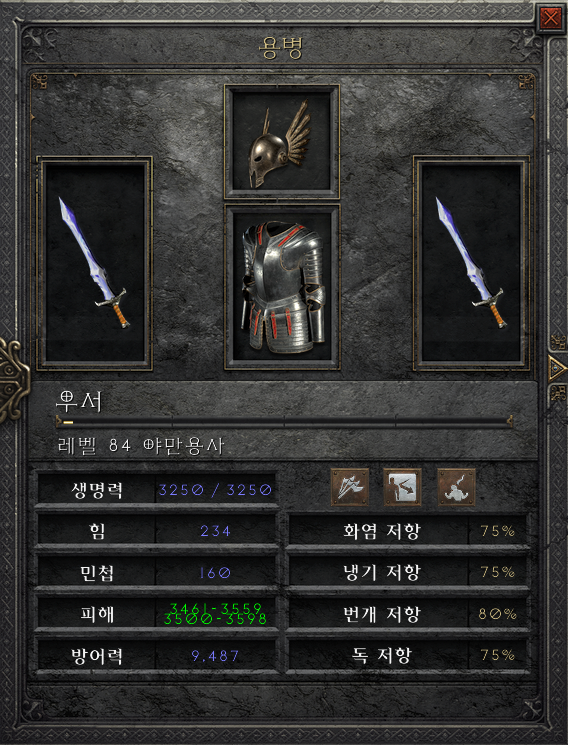Click the ornate handle on the left edge
The width and height of the screenshot is (568, 745).
coord(14,381)
